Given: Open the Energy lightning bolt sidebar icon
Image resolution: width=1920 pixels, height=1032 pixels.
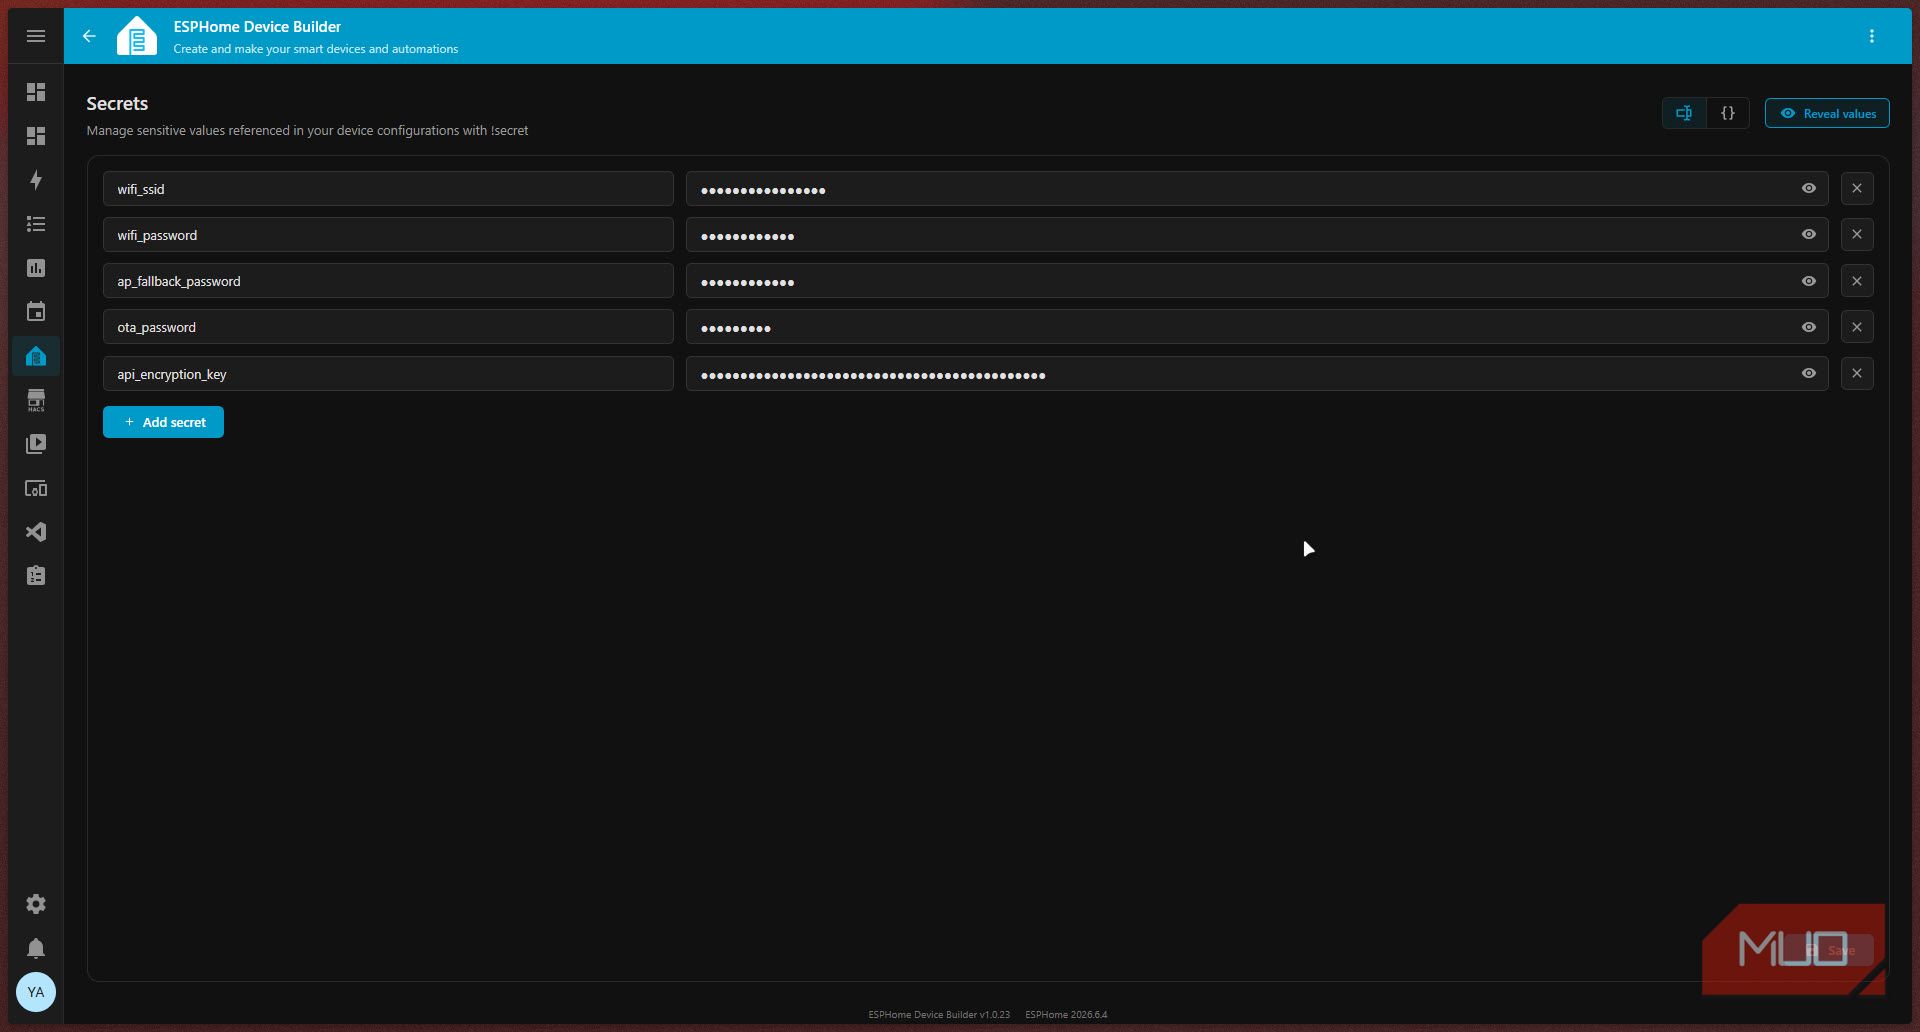Looking at the screenshot, I should tap(36, 180).
